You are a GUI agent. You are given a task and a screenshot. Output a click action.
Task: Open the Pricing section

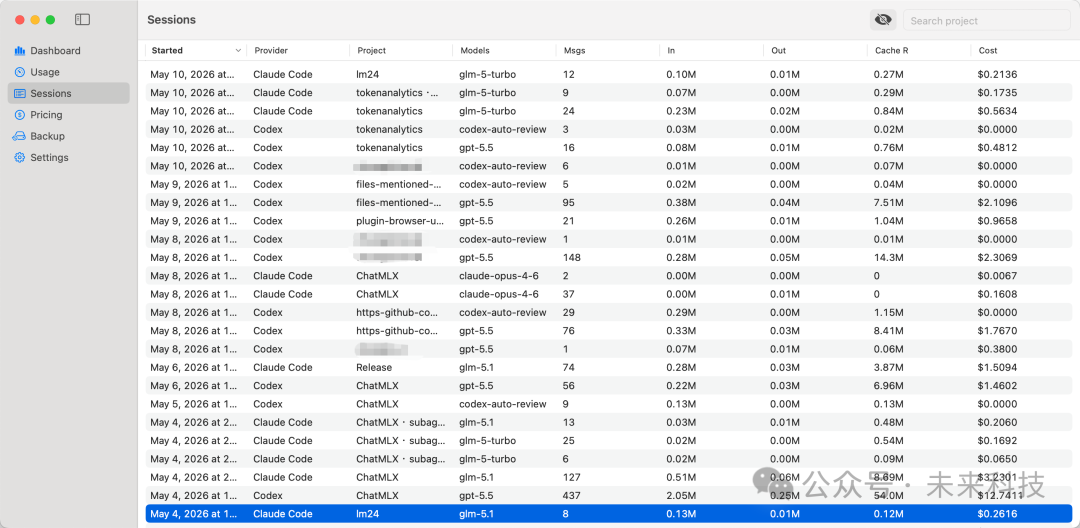coord(46,115)
